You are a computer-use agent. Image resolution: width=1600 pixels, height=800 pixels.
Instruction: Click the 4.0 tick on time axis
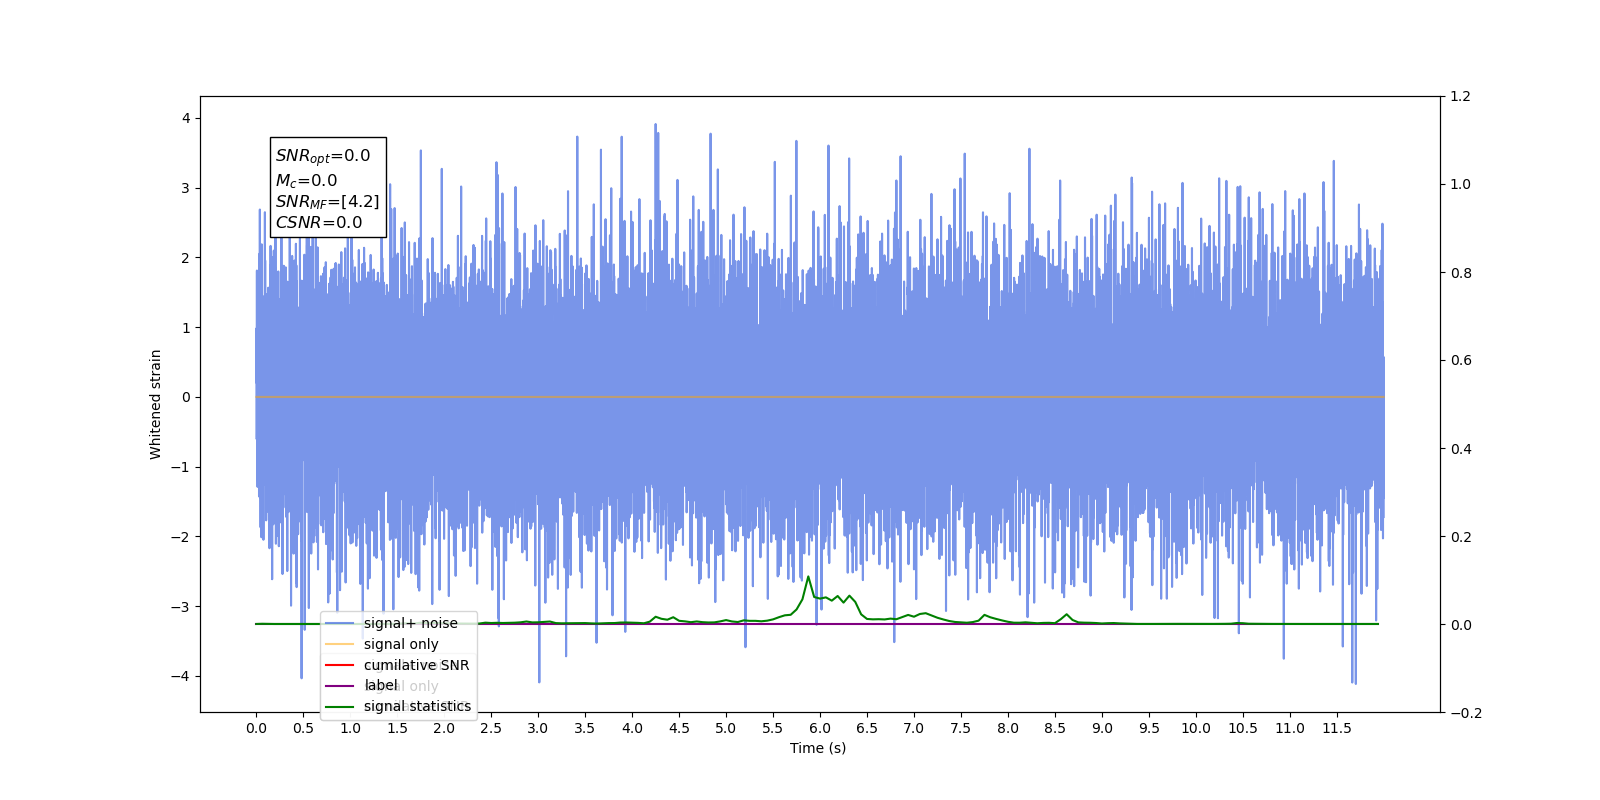(632, 728)
